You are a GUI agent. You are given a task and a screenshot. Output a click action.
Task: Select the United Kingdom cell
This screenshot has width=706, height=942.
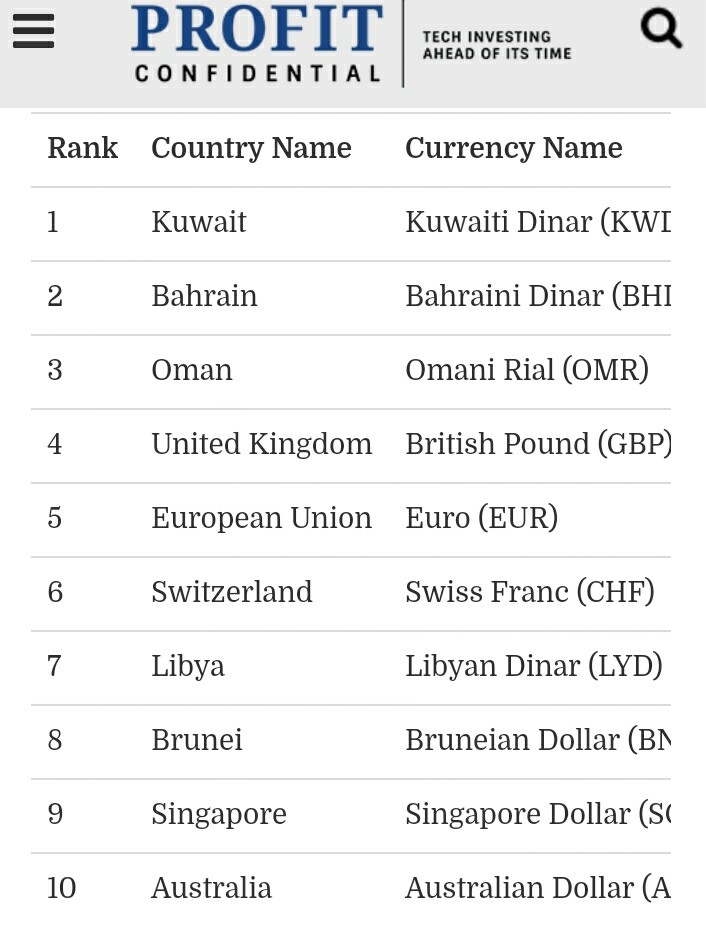point(261,444)
